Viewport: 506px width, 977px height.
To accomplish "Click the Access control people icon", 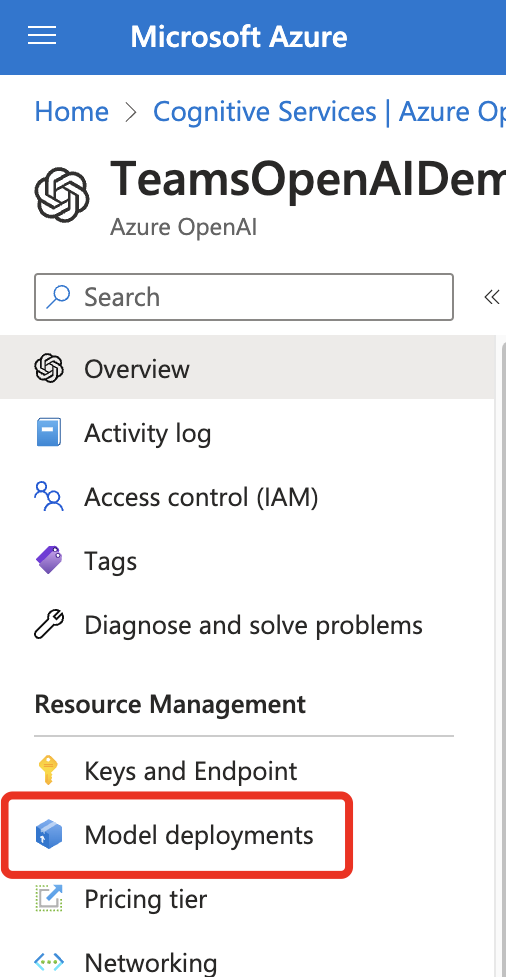I will coord(49,497).
